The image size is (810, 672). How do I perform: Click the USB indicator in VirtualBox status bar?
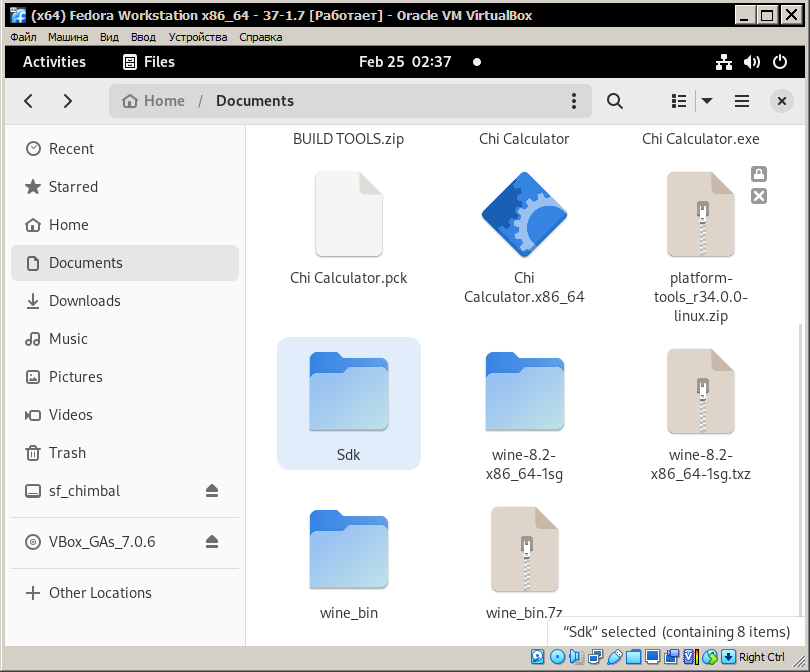(x=614, y=657)
